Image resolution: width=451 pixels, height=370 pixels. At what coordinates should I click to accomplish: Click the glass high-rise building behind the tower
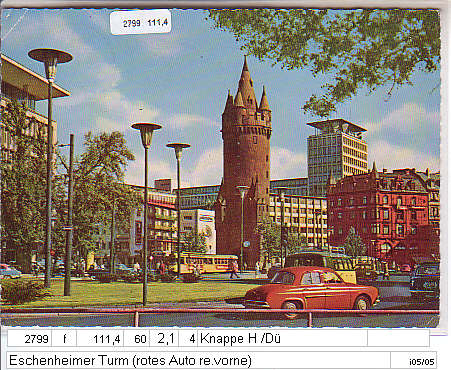[x=337, y=152]
